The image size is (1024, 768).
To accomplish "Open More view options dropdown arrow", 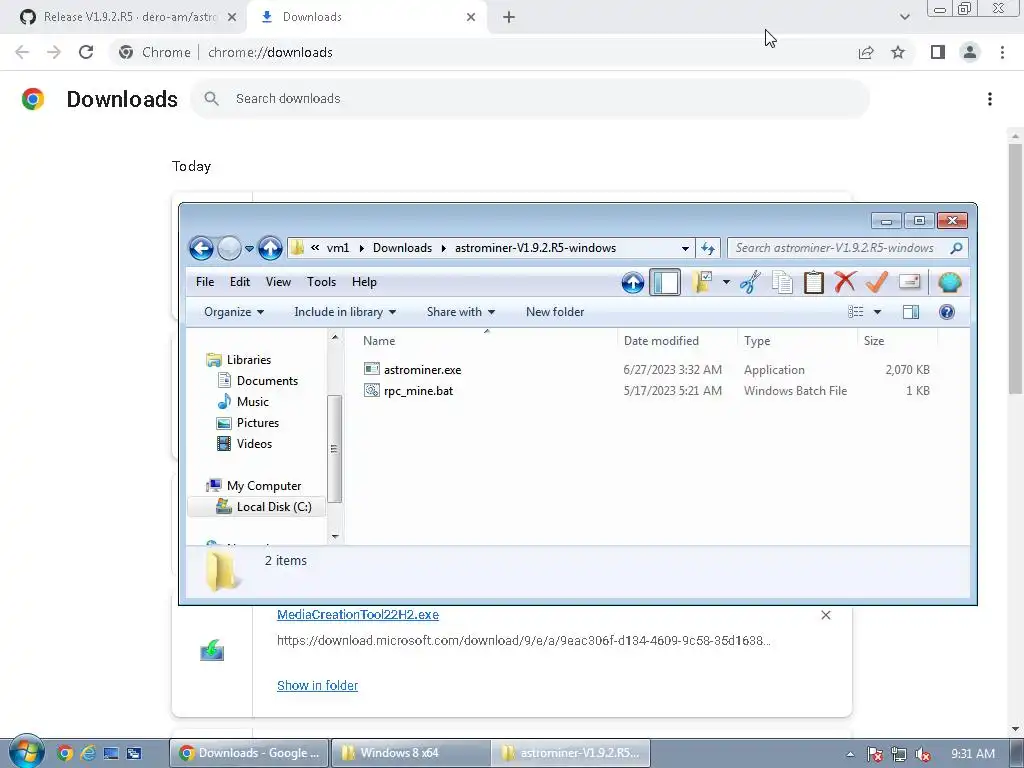I will (x=877, y=312).
